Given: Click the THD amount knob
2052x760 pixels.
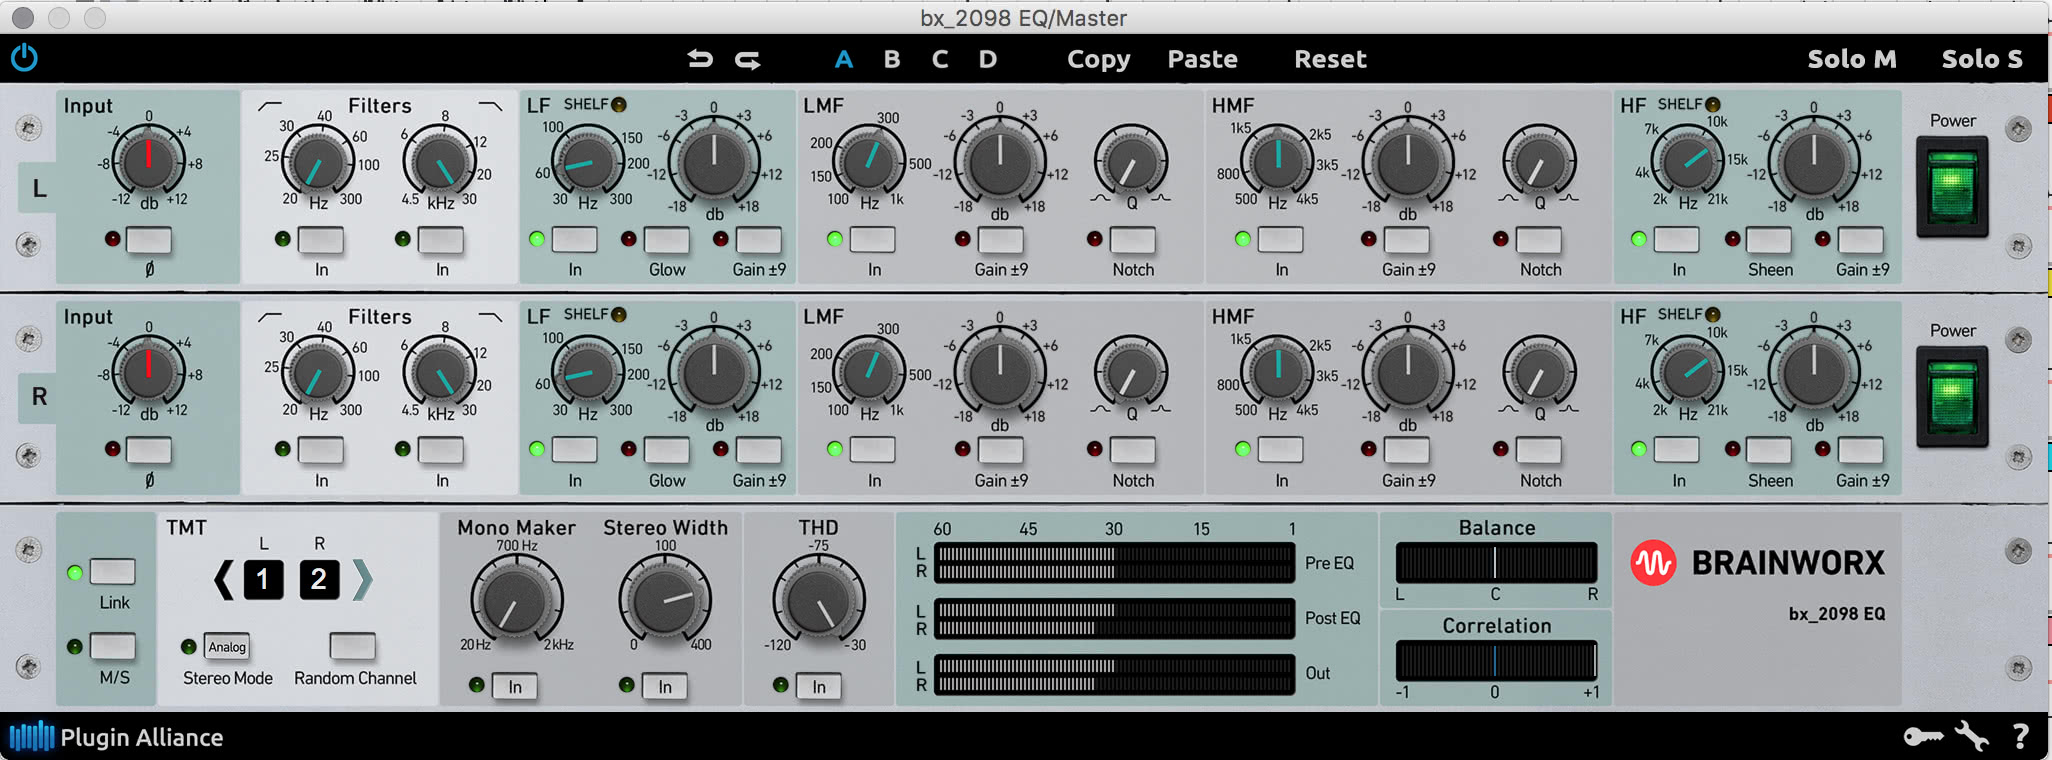Looking at the screenshot, I should coord(818,601).
